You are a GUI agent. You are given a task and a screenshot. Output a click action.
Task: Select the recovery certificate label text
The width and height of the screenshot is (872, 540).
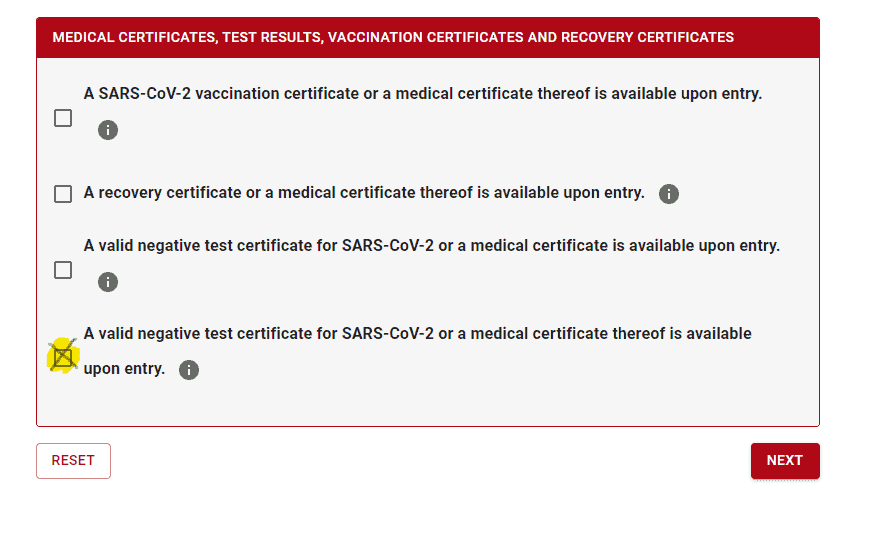[x=364, y=192]
